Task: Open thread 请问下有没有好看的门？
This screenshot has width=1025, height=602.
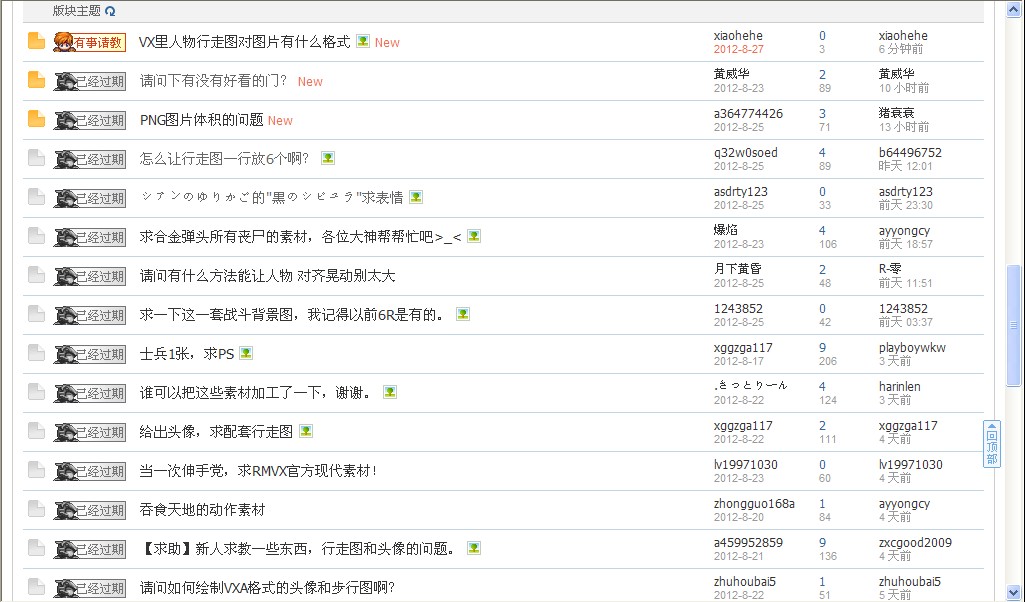Action: pyautogui.click(x=213, y=81)
